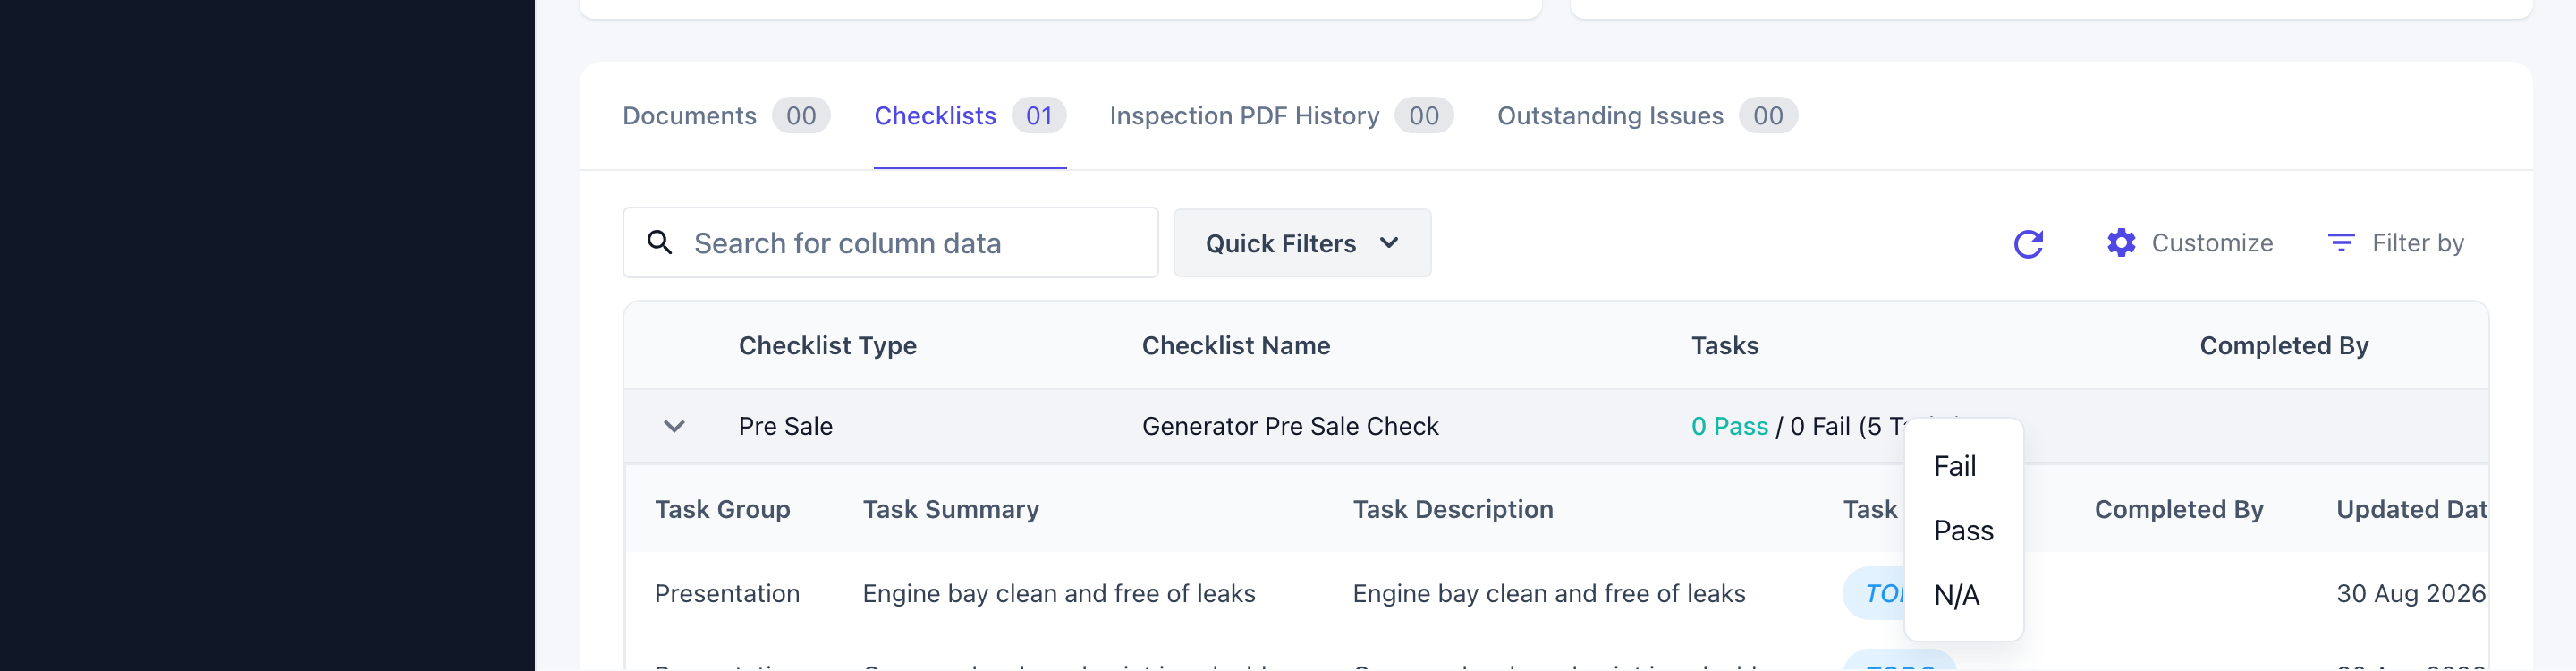Click the Task Description column header
This screenshot has height=671, width=2576.
[1453, 510]
